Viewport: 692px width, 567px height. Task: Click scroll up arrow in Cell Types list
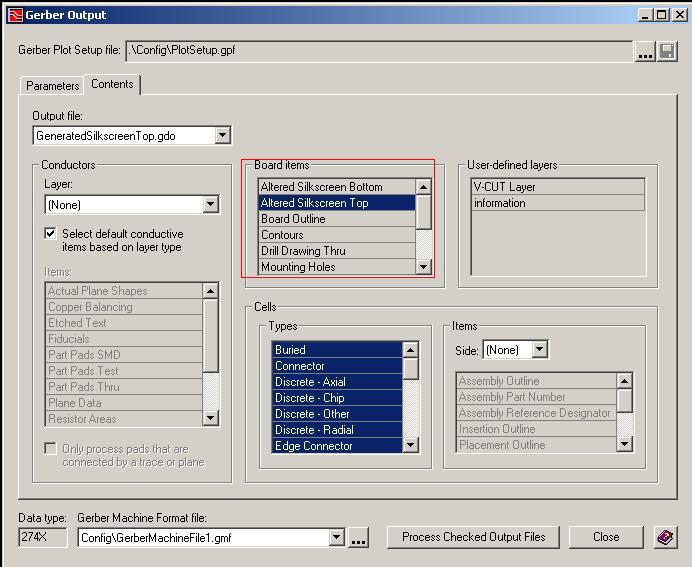(x=410, y=350)
